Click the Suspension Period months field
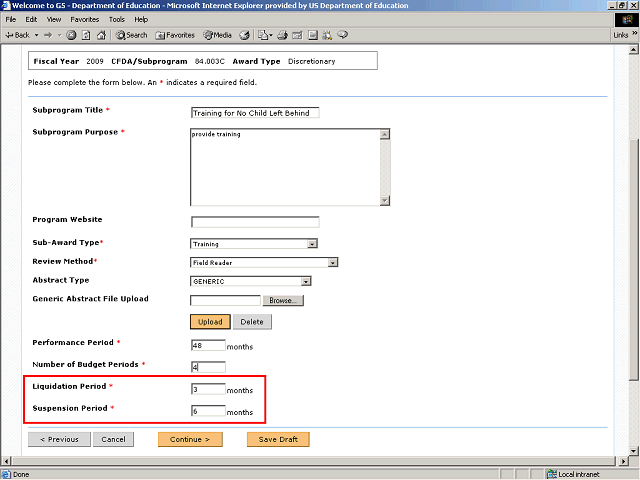This screenshot has width=640, height=480. click(208, 411)
